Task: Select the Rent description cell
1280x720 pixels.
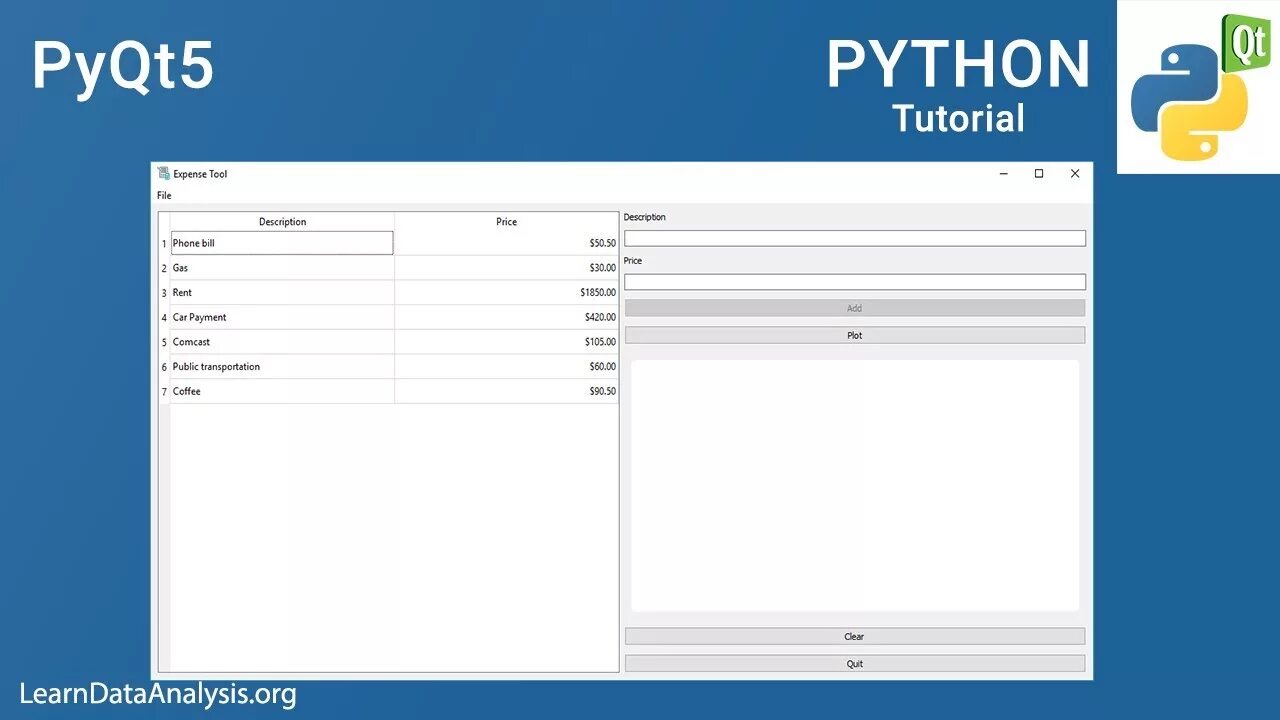Action: point(283,293)
